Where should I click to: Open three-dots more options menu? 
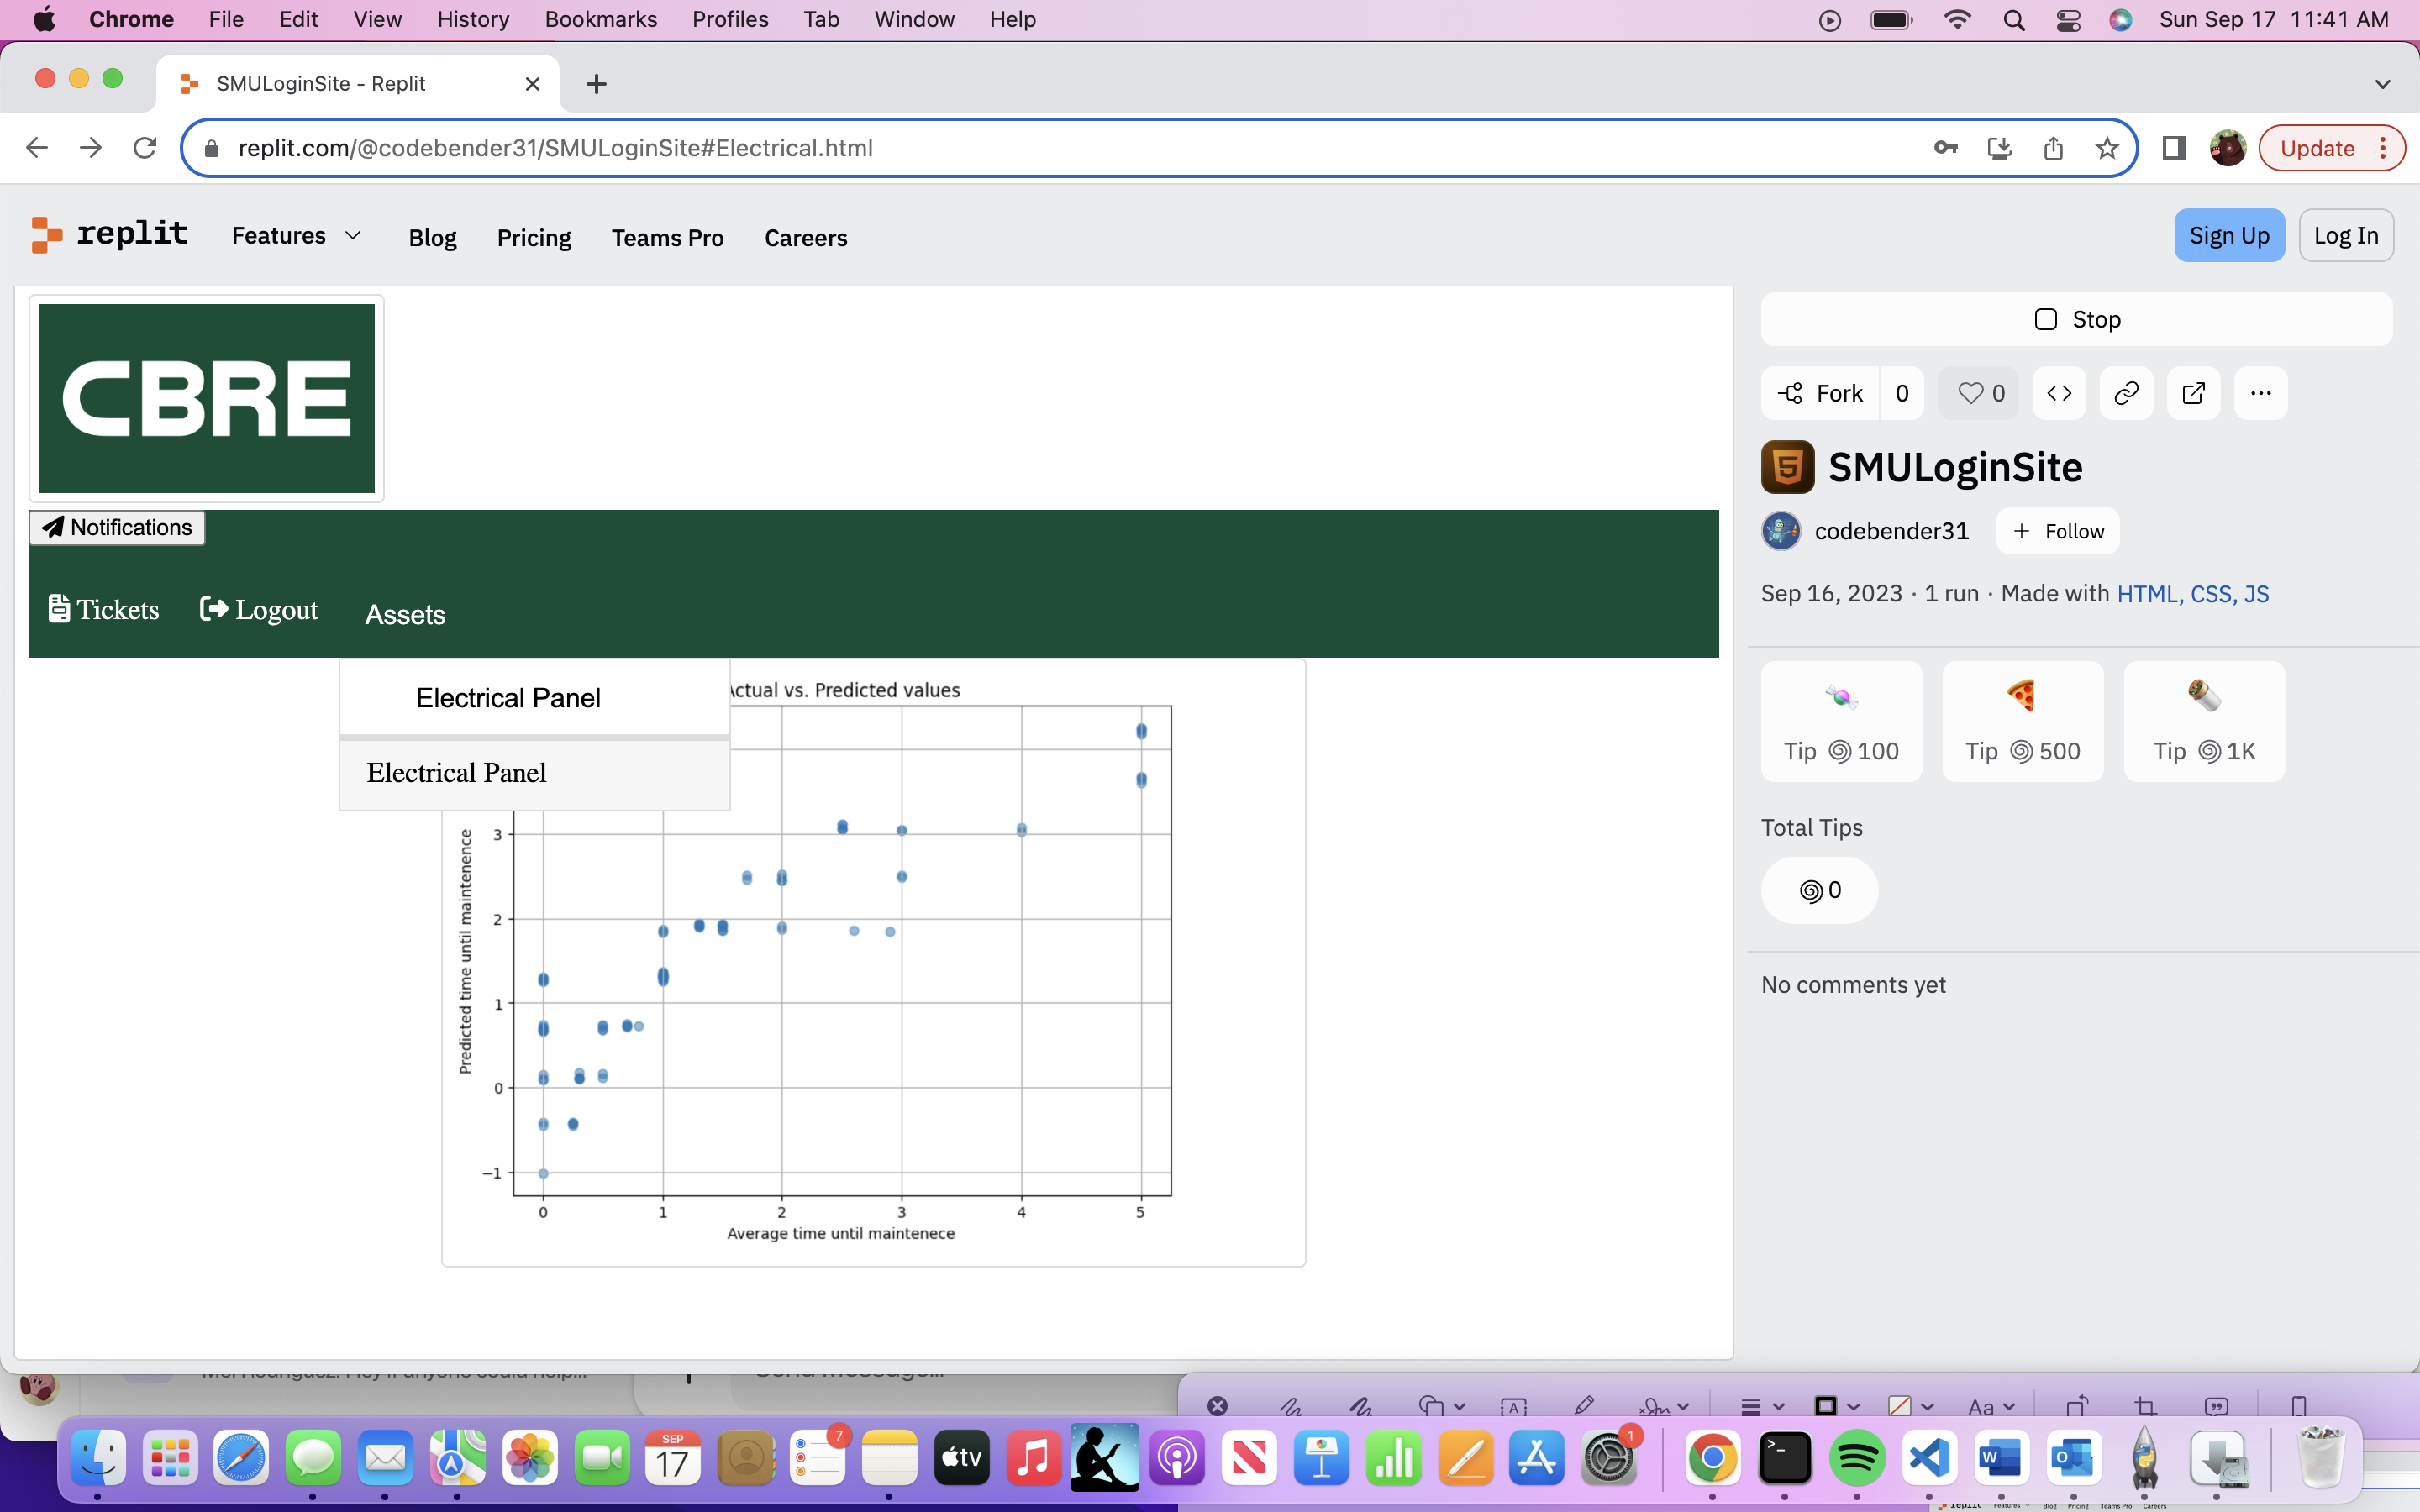click(2260, 393)
